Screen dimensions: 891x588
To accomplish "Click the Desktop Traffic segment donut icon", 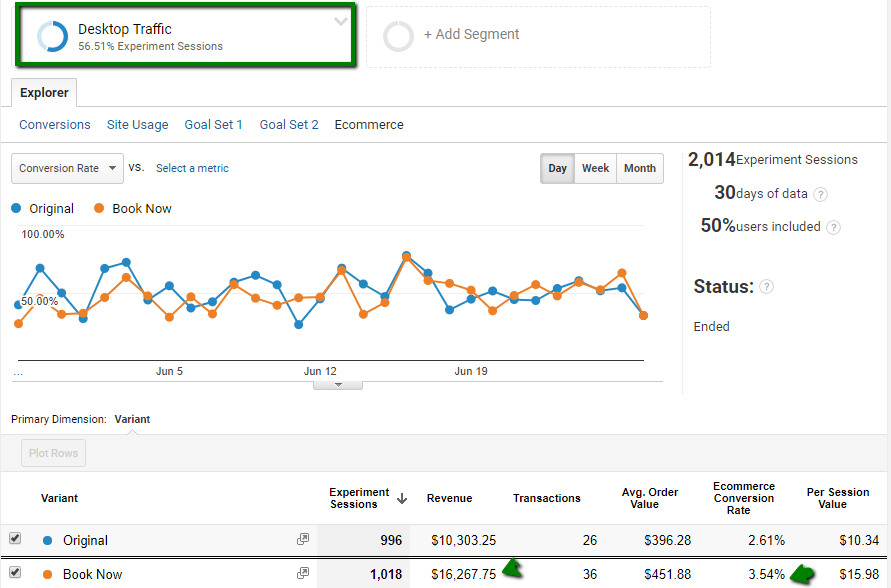I will pos(52,37).
